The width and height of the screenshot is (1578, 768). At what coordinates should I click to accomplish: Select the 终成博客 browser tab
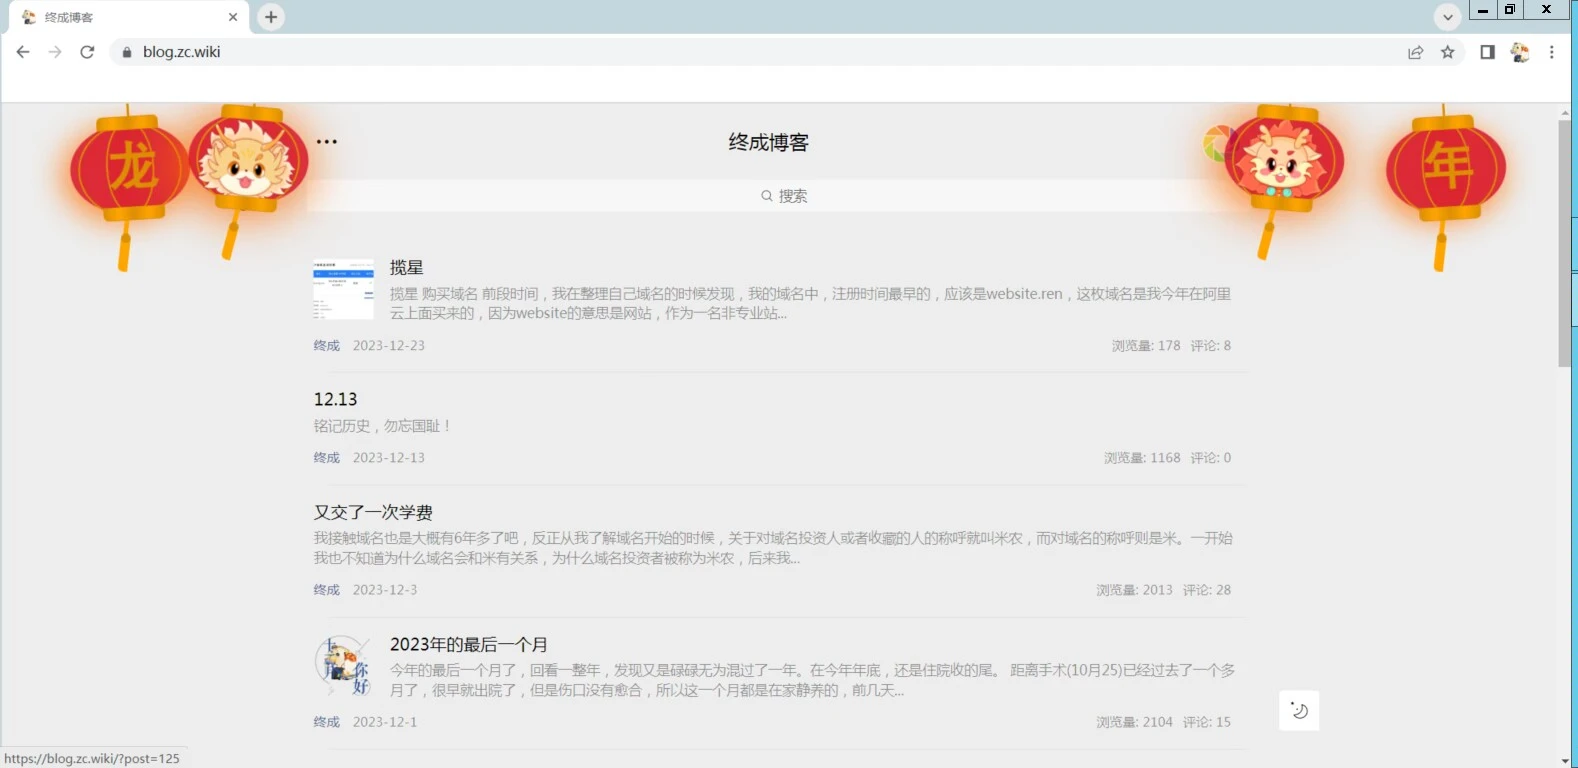(120, 17)
